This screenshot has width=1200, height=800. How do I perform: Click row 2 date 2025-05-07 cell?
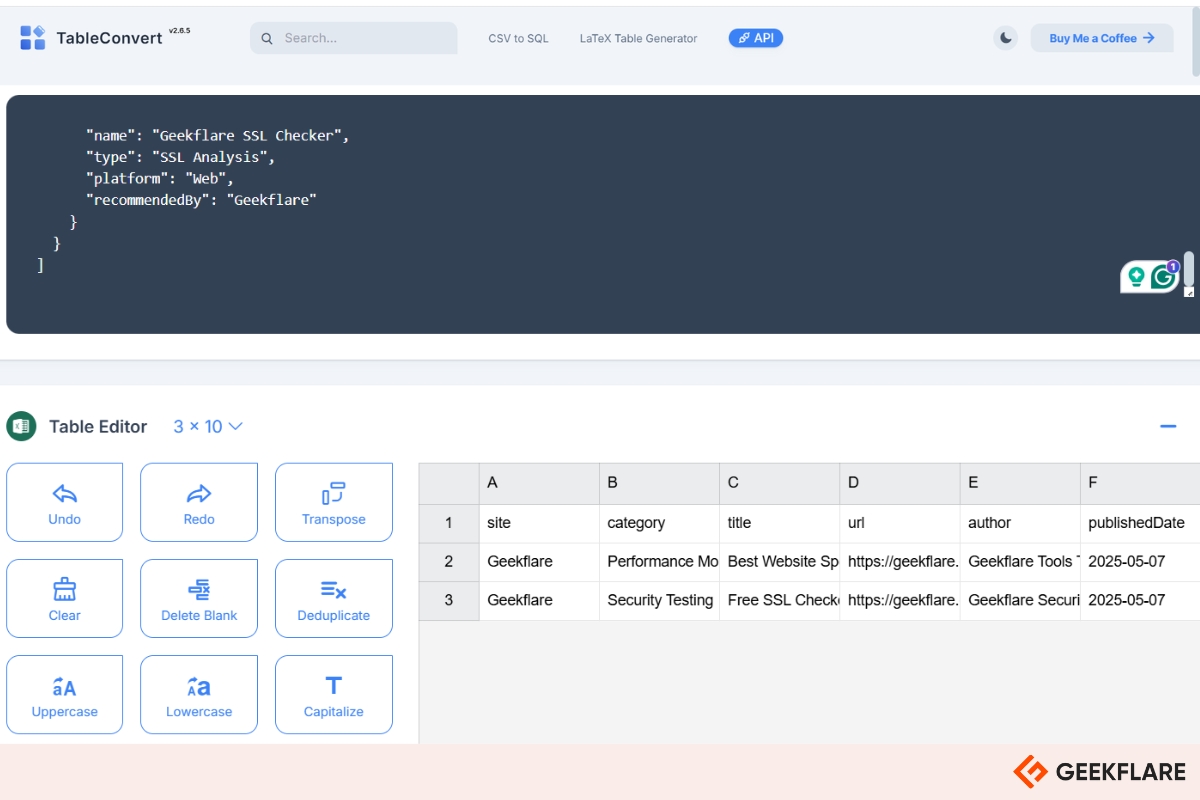[1140, 562]
